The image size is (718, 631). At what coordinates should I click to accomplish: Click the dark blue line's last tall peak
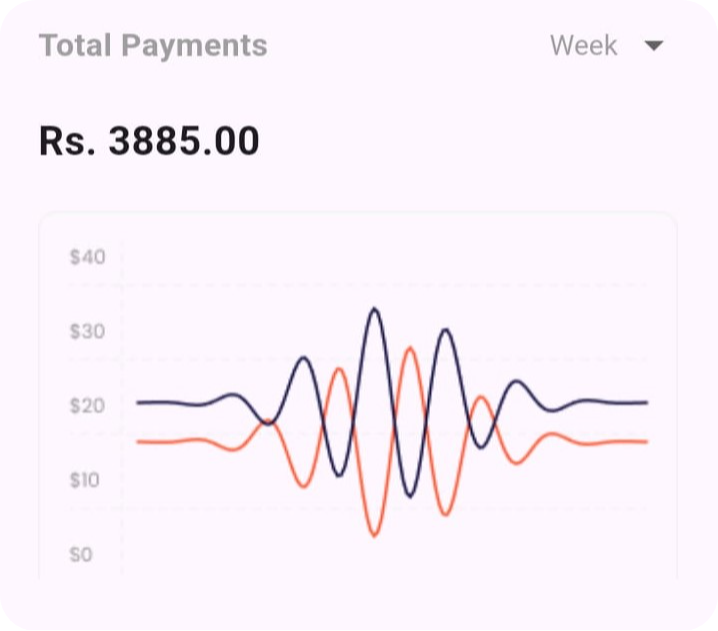(445, 330)
